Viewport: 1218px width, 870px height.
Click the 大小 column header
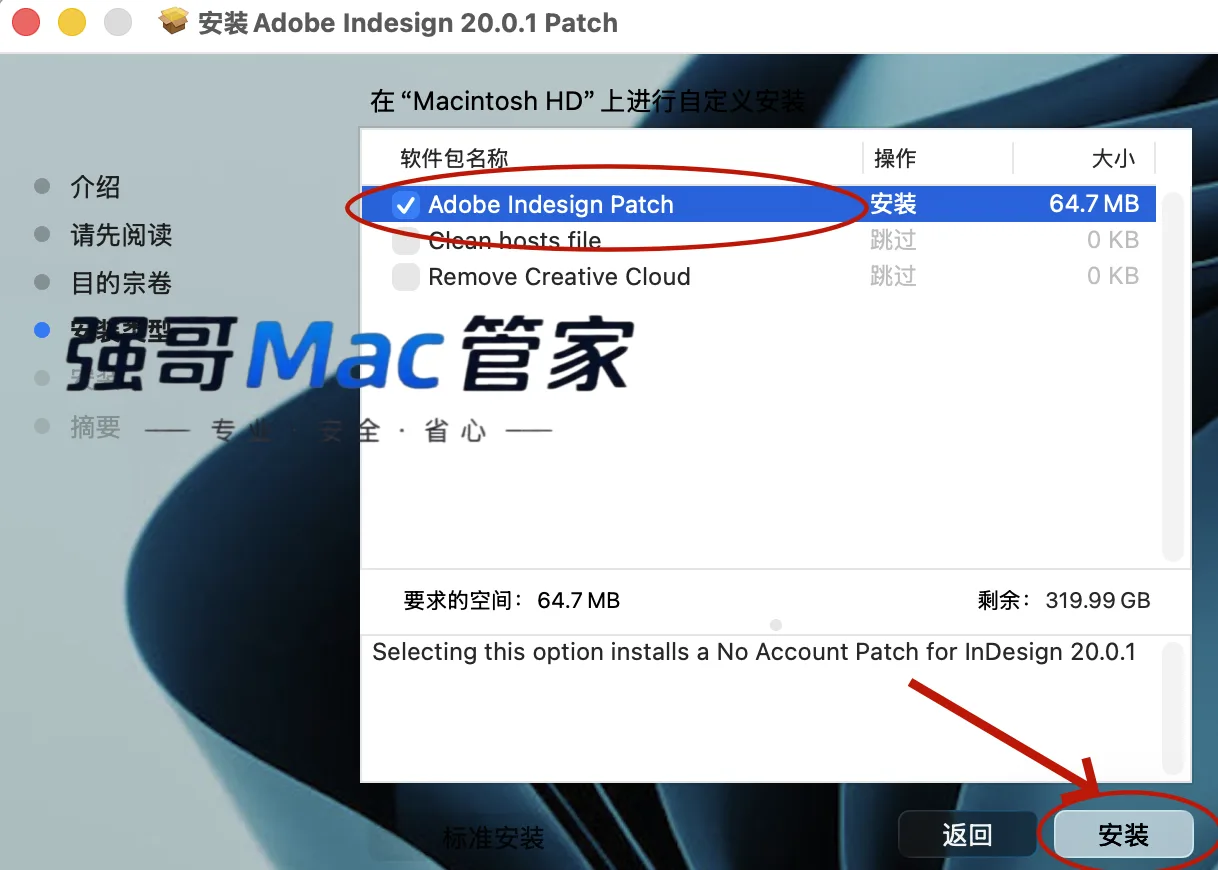1113,158
